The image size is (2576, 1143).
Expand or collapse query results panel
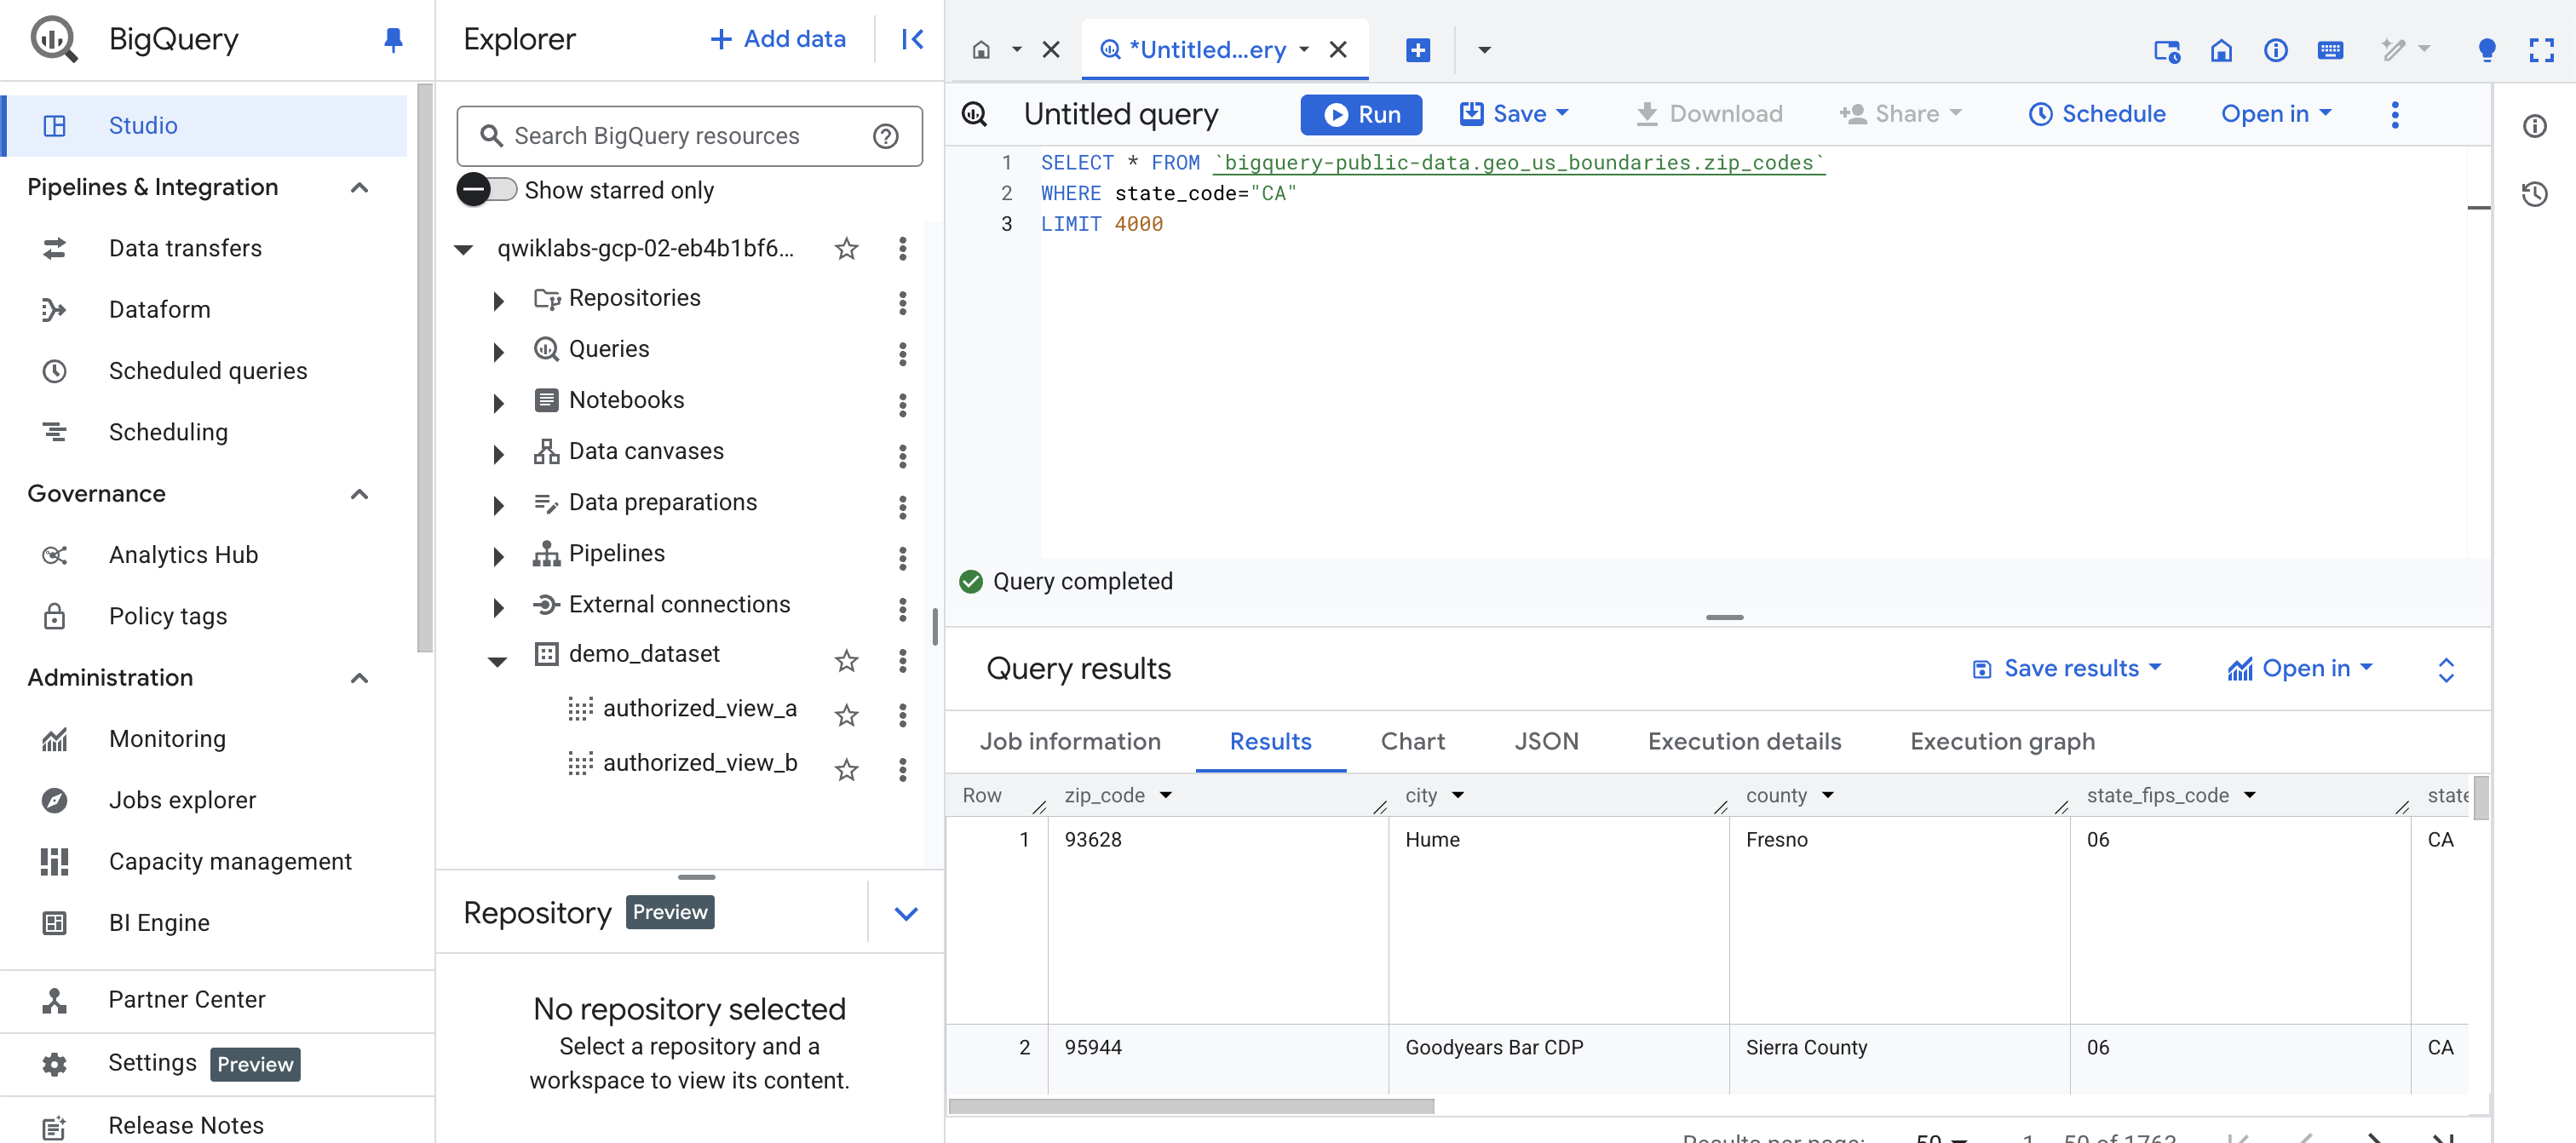click(x=2445, y=669)
